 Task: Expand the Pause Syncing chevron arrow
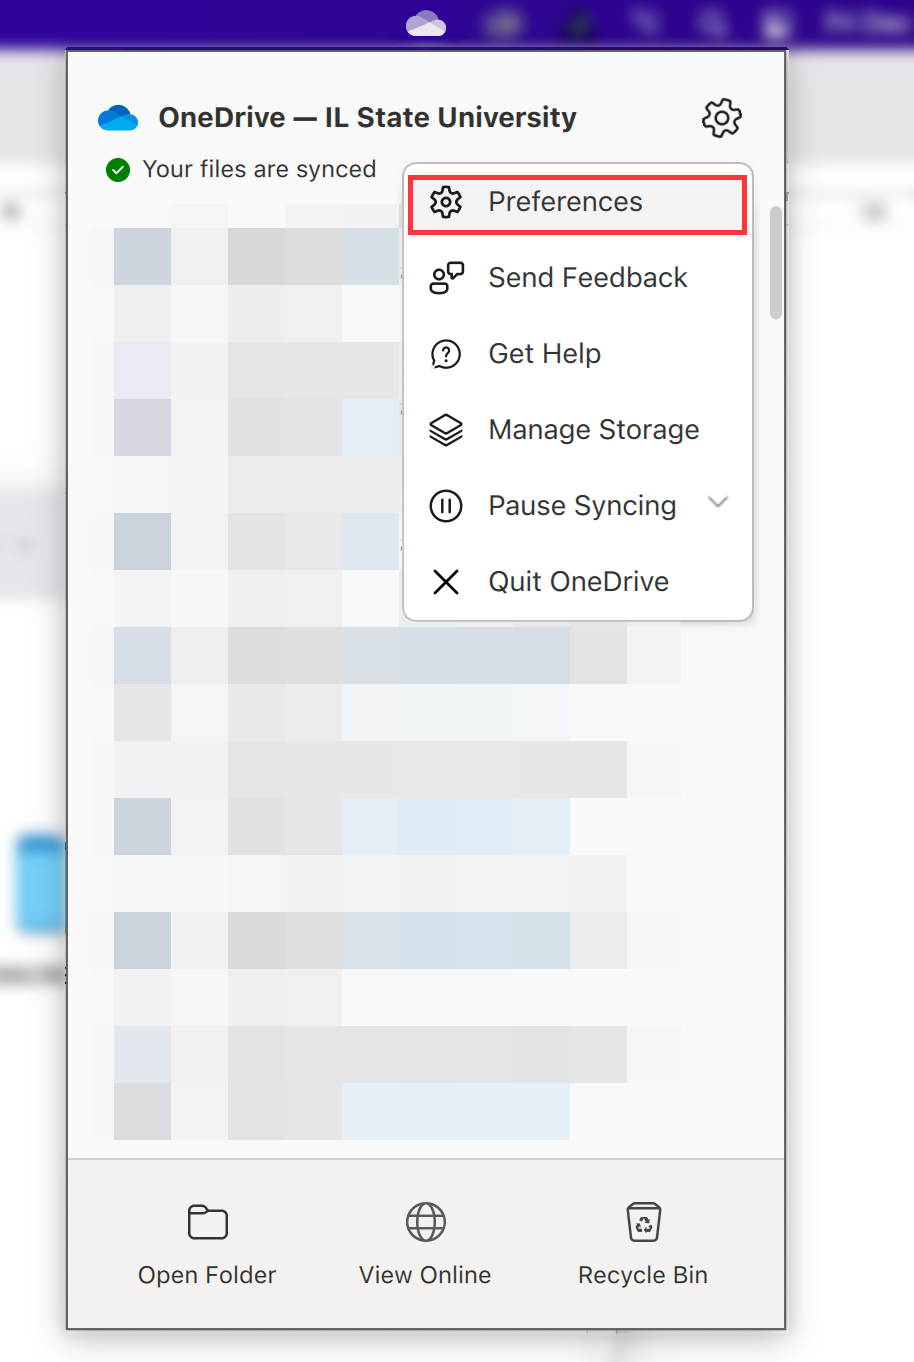coord(718,503)
